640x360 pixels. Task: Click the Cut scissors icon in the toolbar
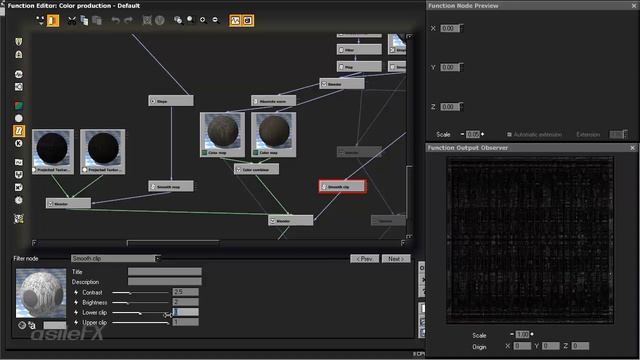click(x=72, y=20)
